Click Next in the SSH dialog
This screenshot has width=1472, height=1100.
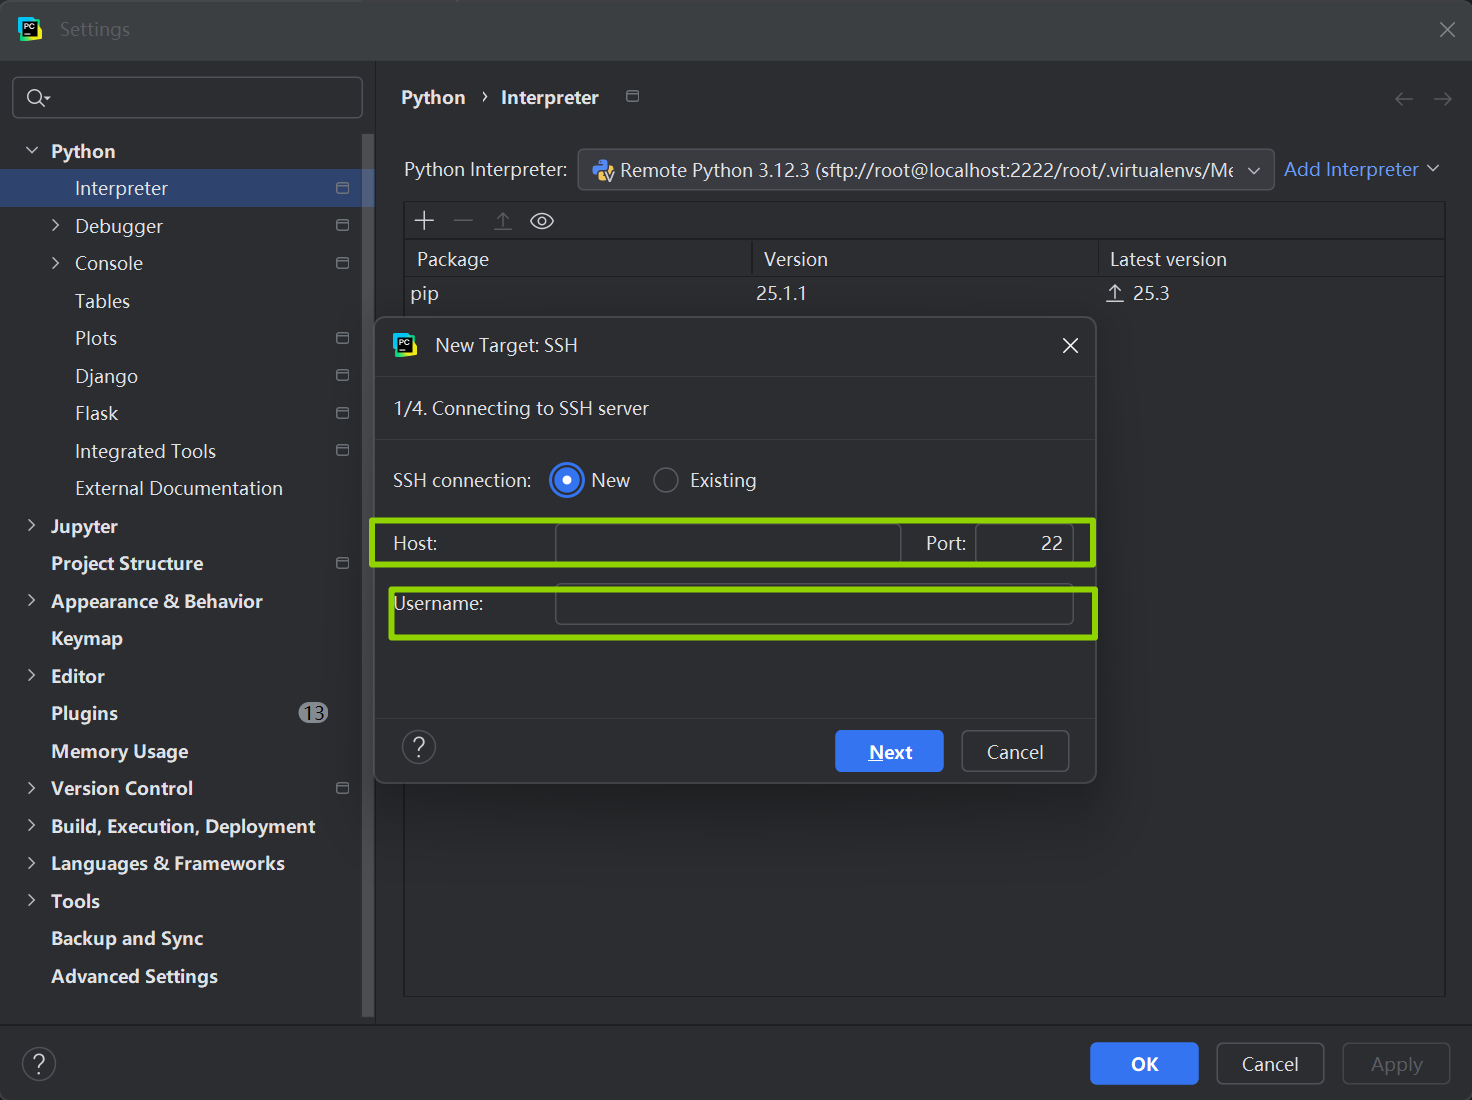pyautogui.click(x=889, y=751)
